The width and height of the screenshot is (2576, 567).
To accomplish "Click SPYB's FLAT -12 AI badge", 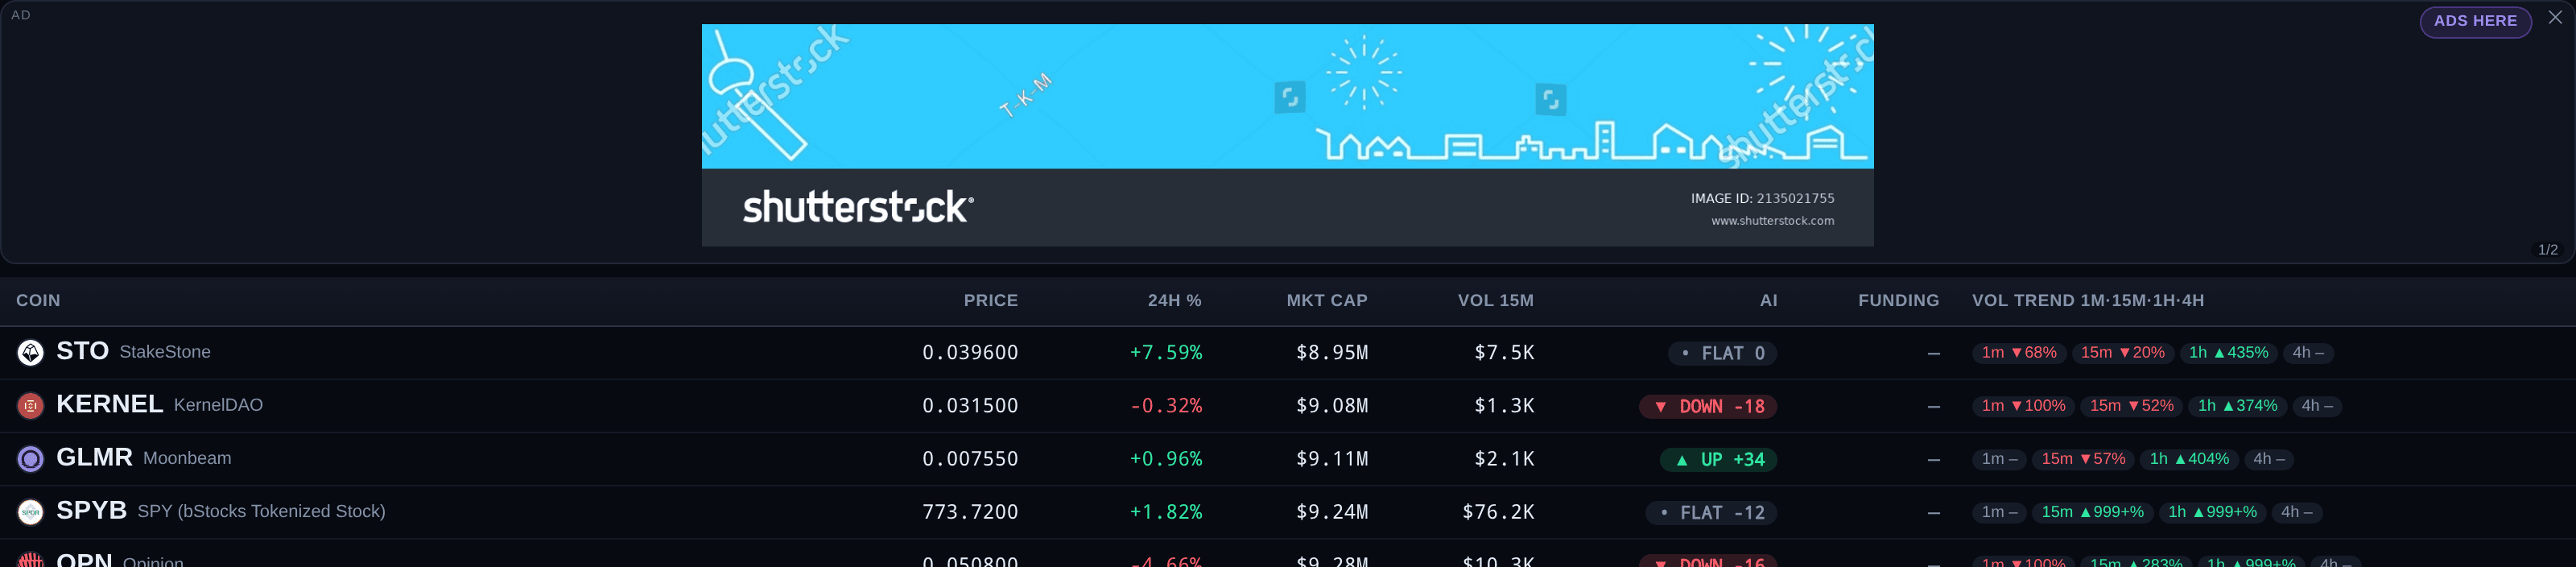I will [x=1711, y=512].
